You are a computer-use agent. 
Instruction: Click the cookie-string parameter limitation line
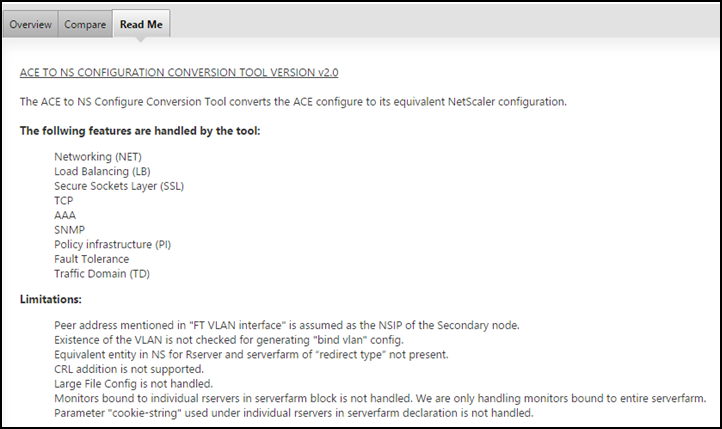pos(294,412)
